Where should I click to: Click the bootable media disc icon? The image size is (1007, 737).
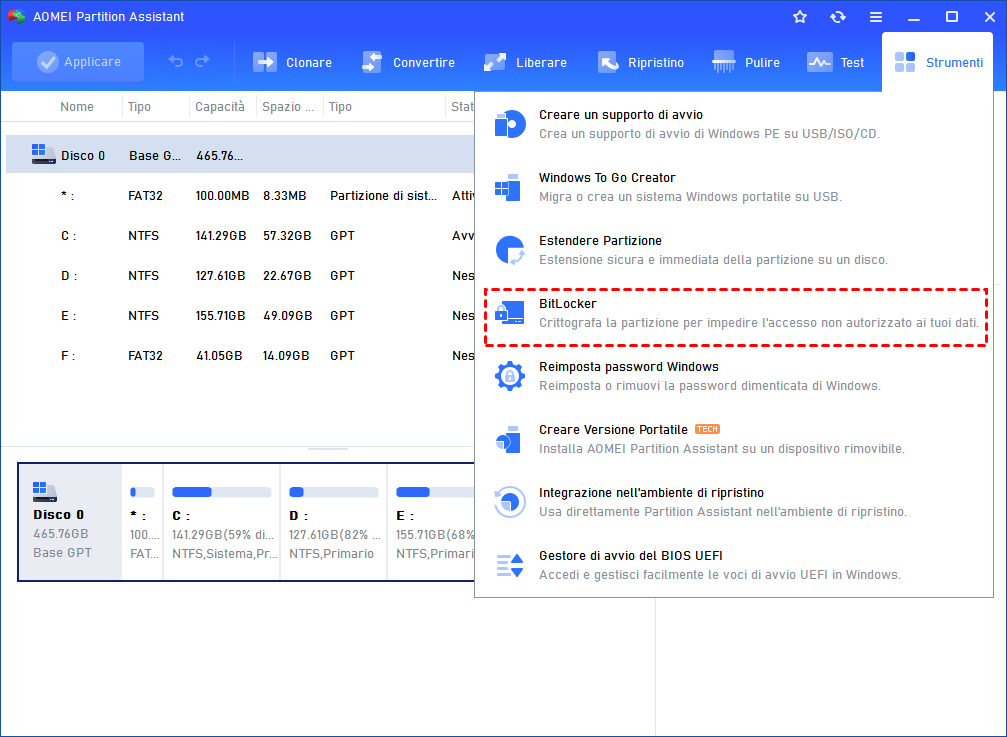coord(510,124)
